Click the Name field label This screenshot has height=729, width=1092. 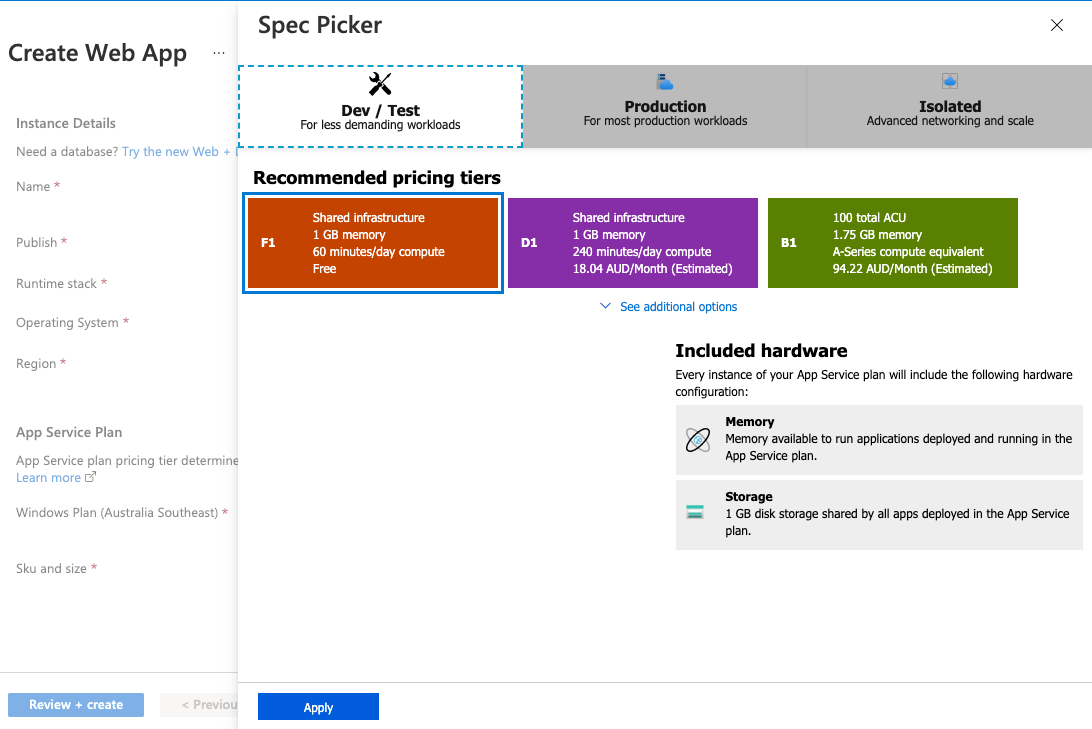pos(33,187)
